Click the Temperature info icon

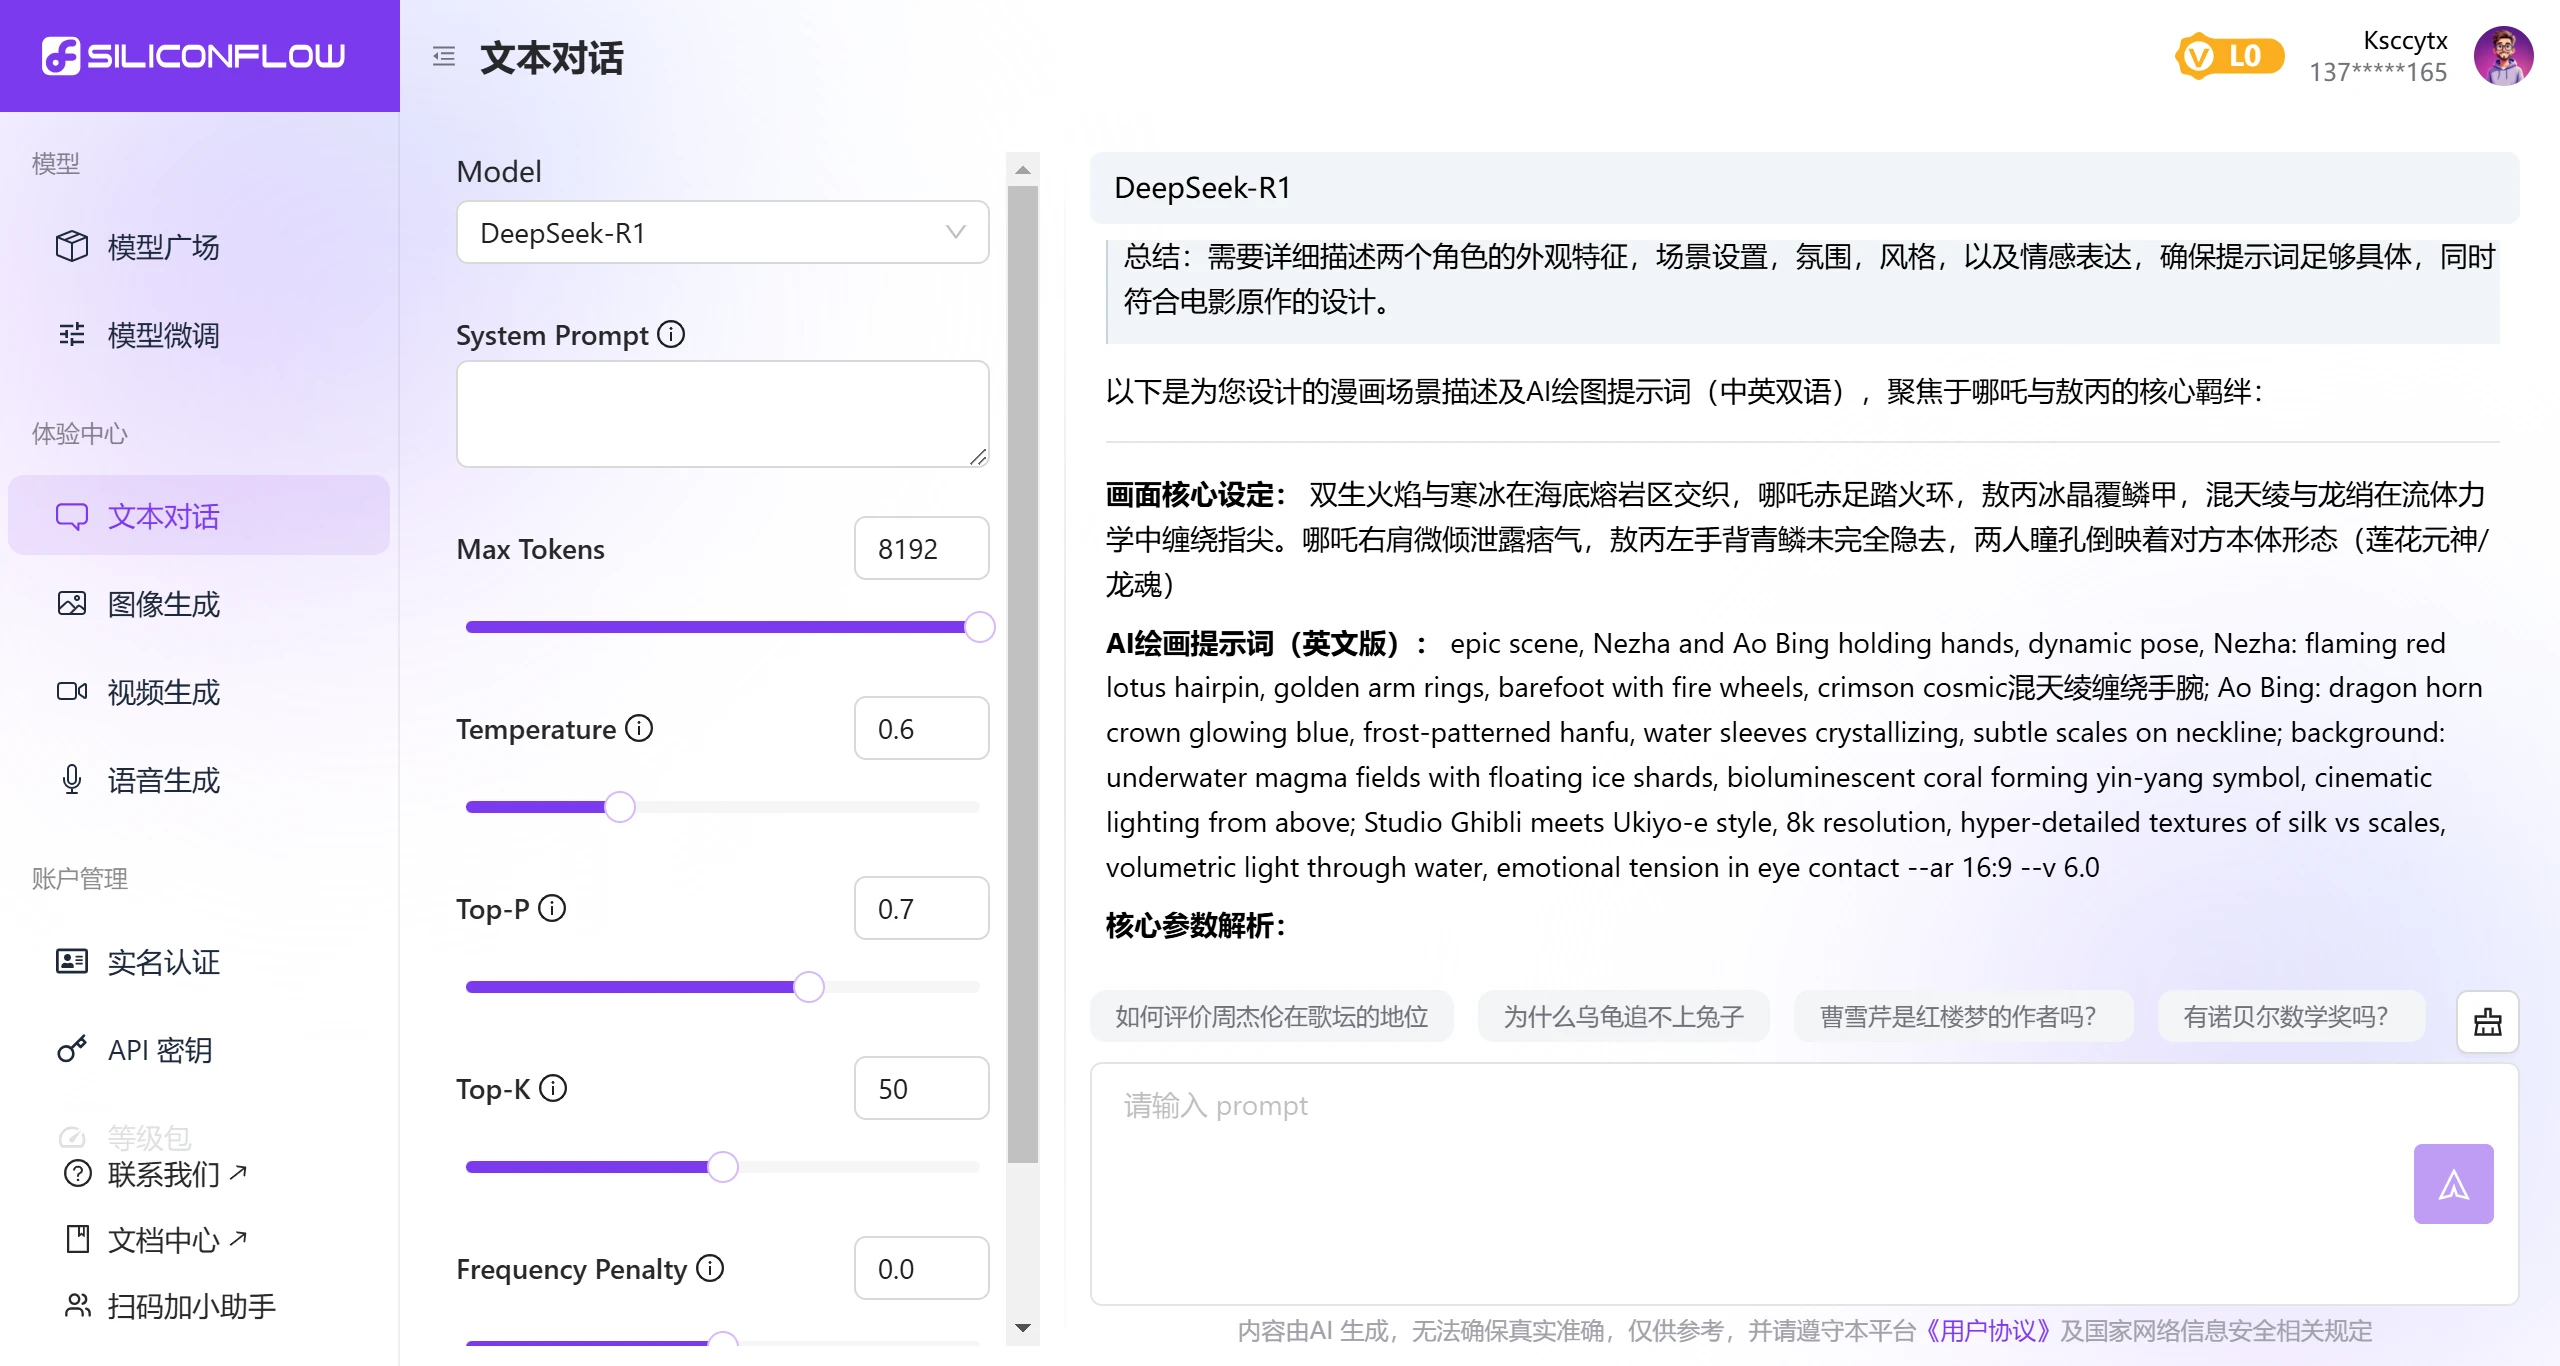point(639,729)
